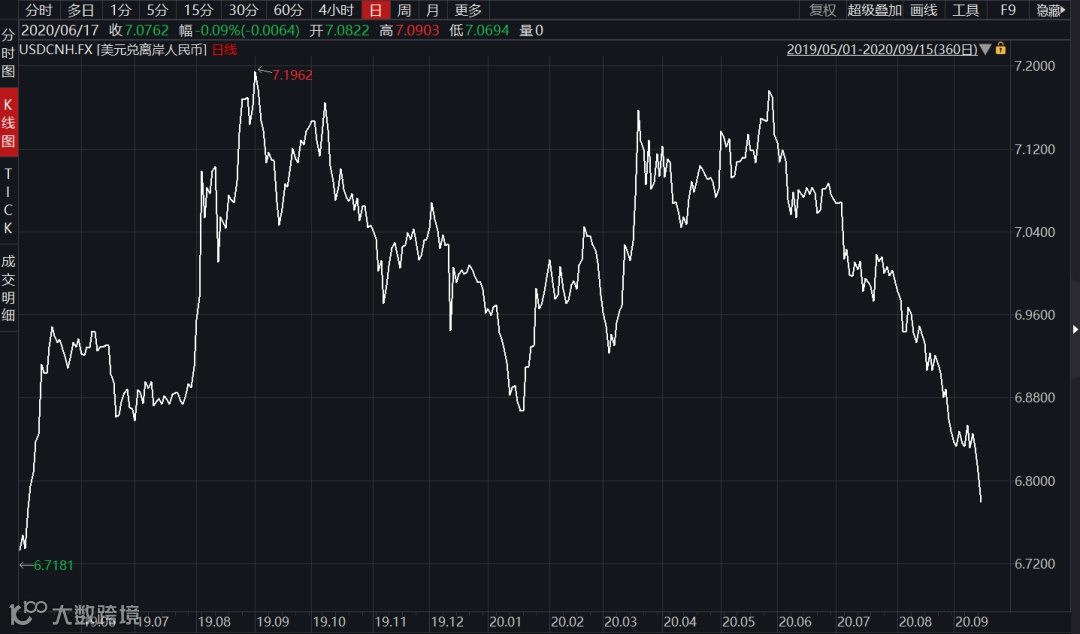Switch to the 分时 intraday tab
Viewport: 1080px width, 634px height.
39,10
